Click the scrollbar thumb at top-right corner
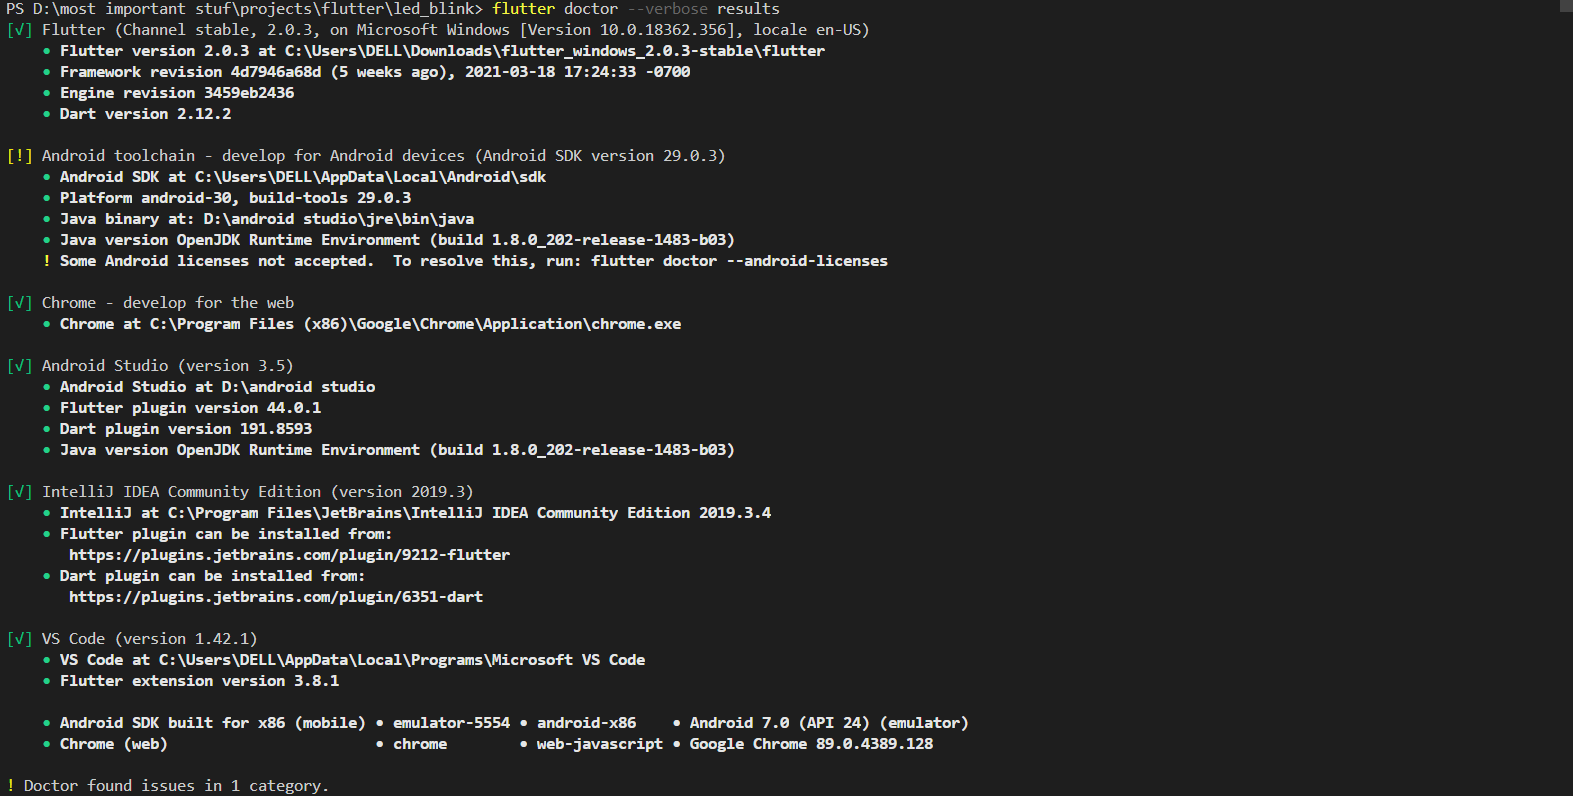Image resolution: width=1573 pixels, height=796 pixels. 1566,6
